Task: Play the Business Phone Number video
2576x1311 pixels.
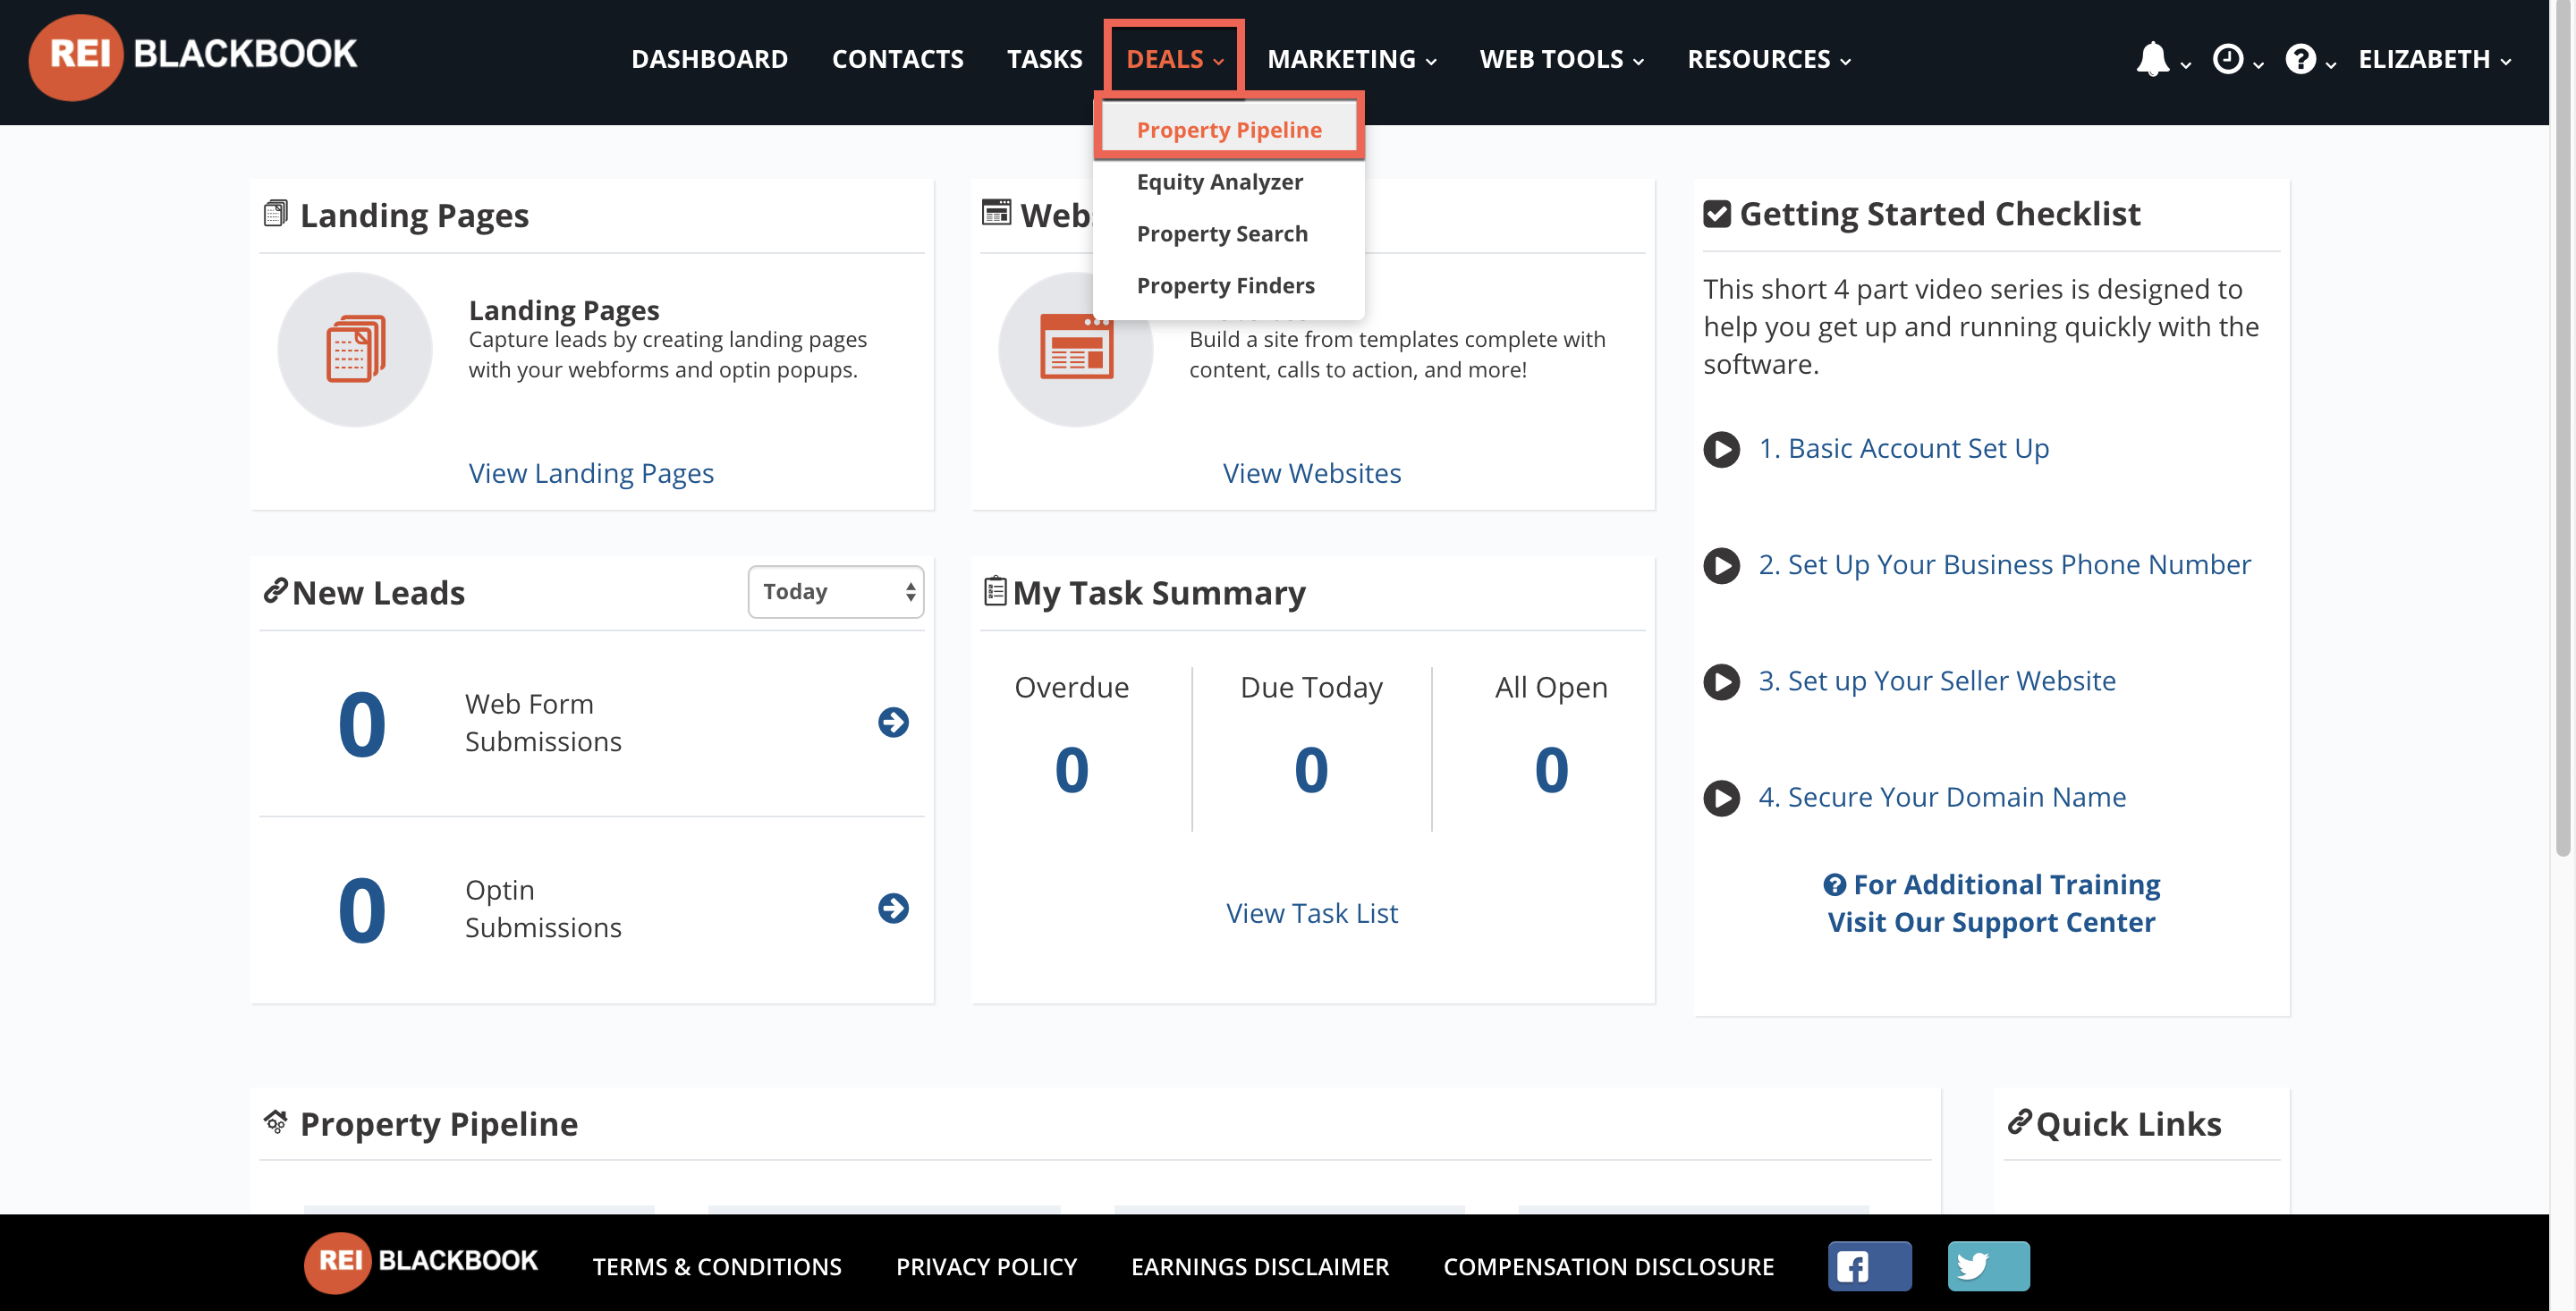Action: point(1721,565)
